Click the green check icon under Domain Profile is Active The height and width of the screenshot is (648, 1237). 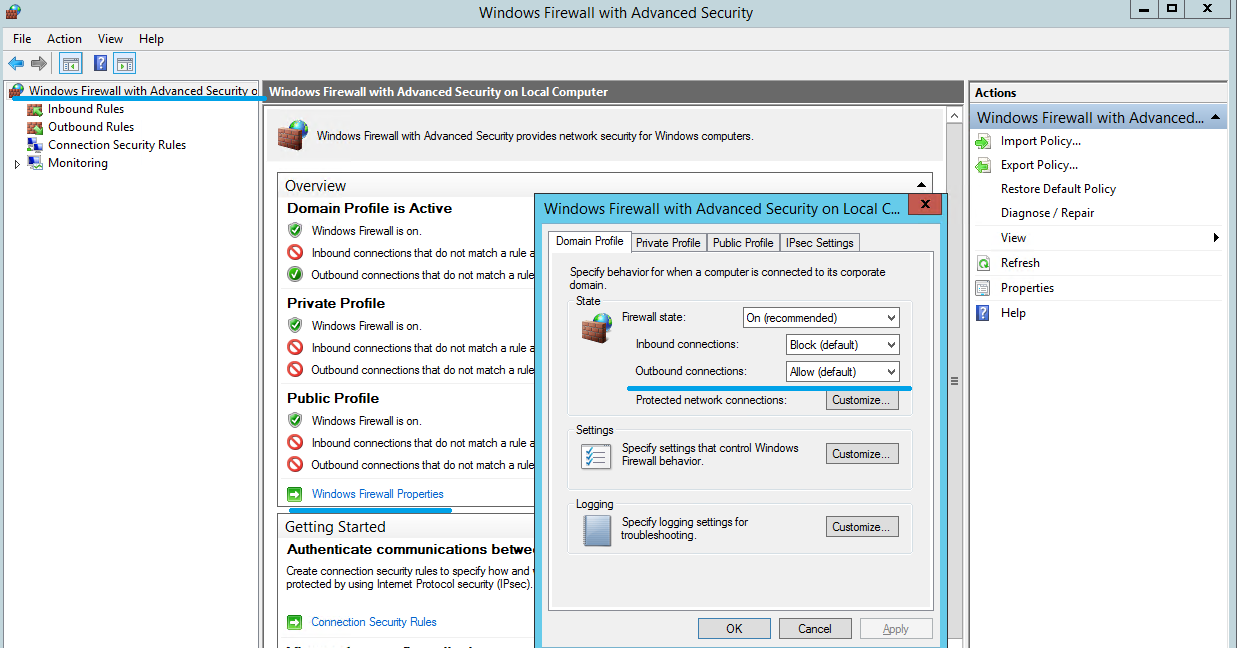[x=295, y=230]
